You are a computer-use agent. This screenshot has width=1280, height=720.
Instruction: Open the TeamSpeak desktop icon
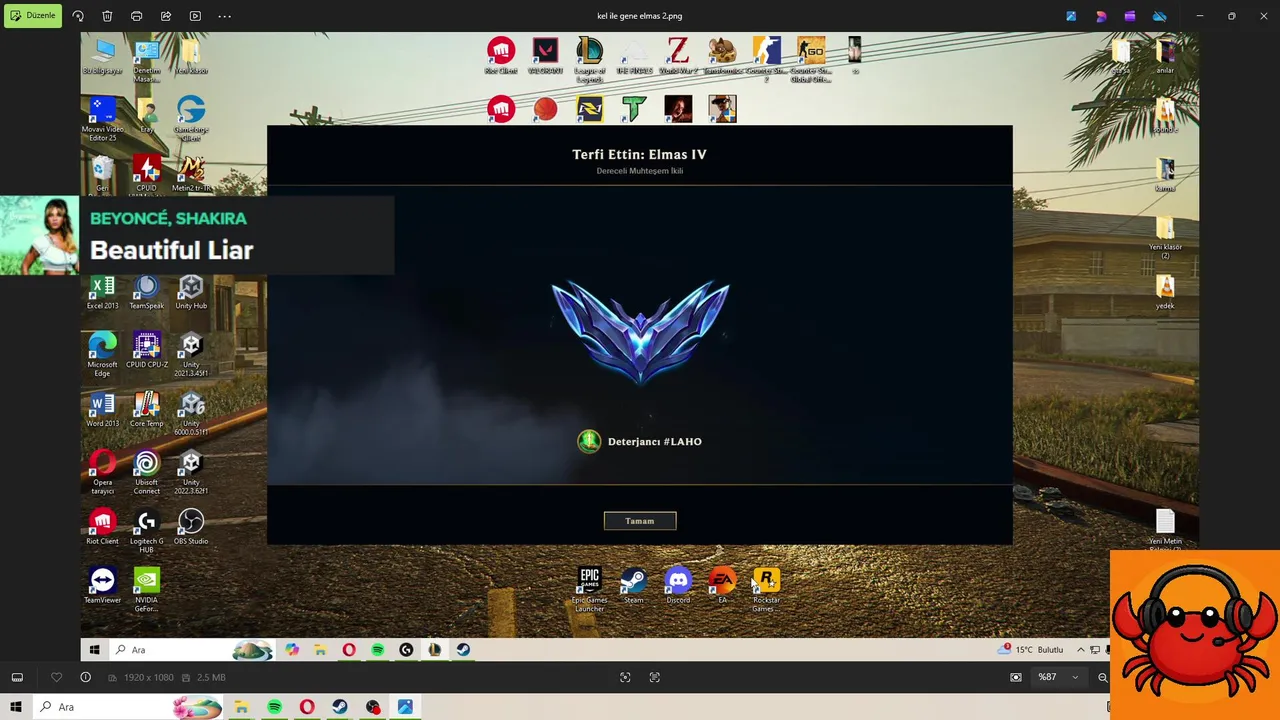point(146,293)
